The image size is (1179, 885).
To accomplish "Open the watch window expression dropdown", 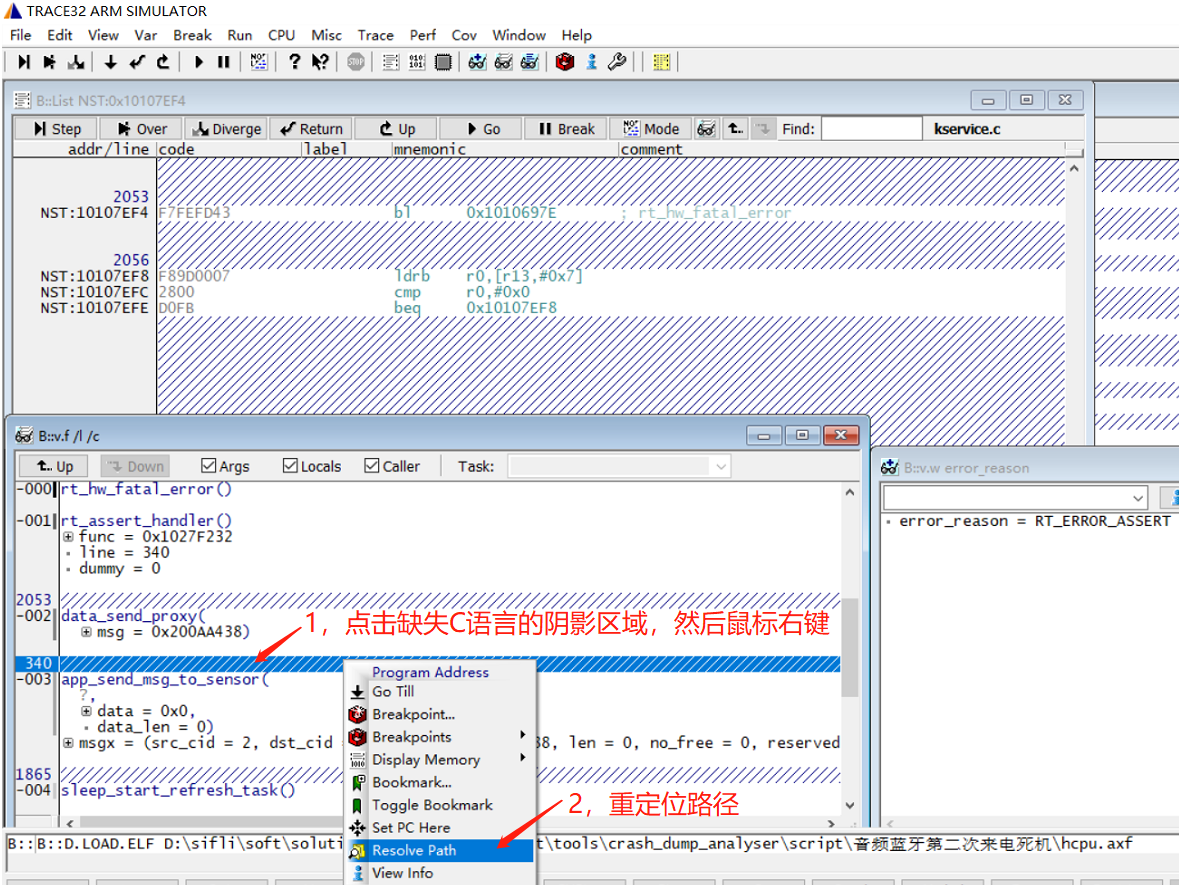I will point(1138,498).
